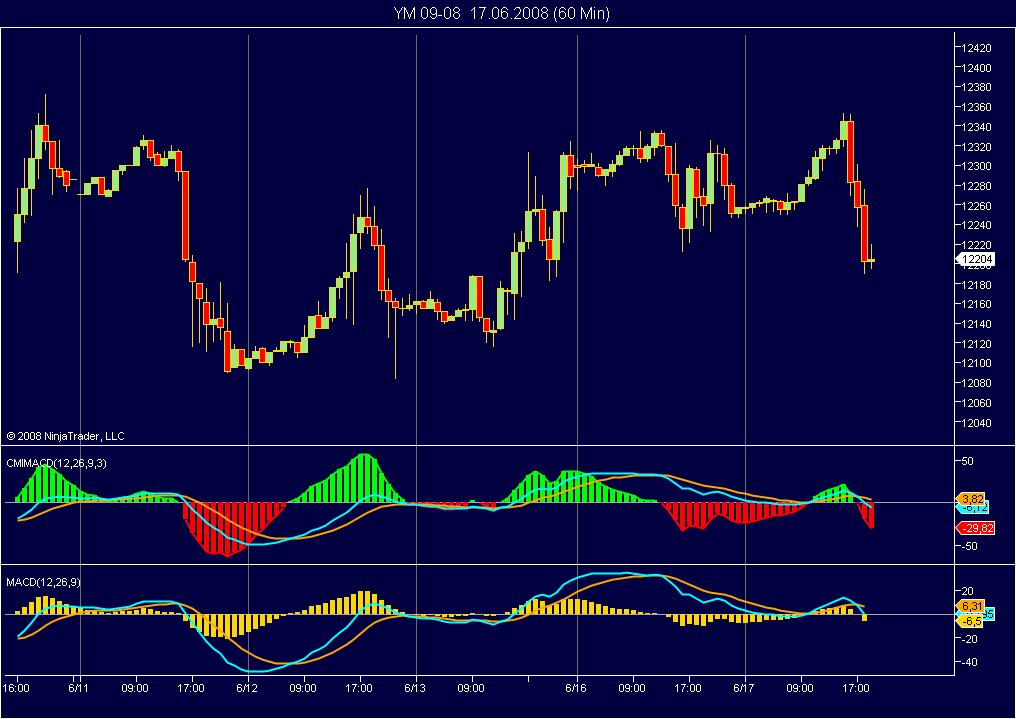Click the current price marker 12204
This screenshot has width=1016, height=719.
[x=976, y=260]
